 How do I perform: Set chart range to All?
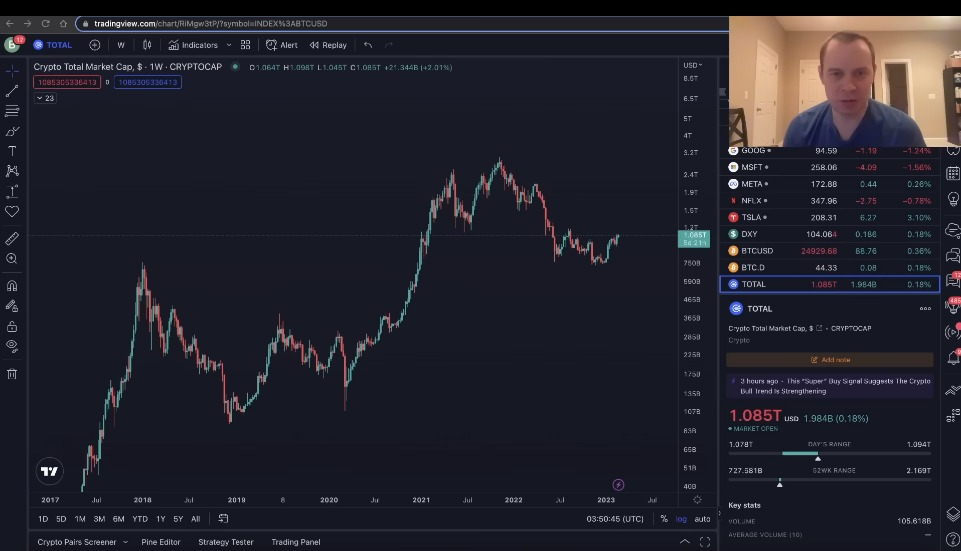(196, 519)
